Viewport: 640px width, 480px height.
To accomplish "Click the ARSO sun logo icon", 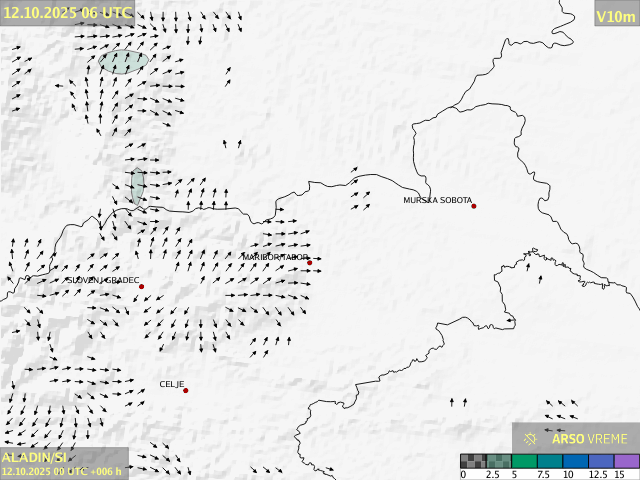I will click(x=530, y=439).
